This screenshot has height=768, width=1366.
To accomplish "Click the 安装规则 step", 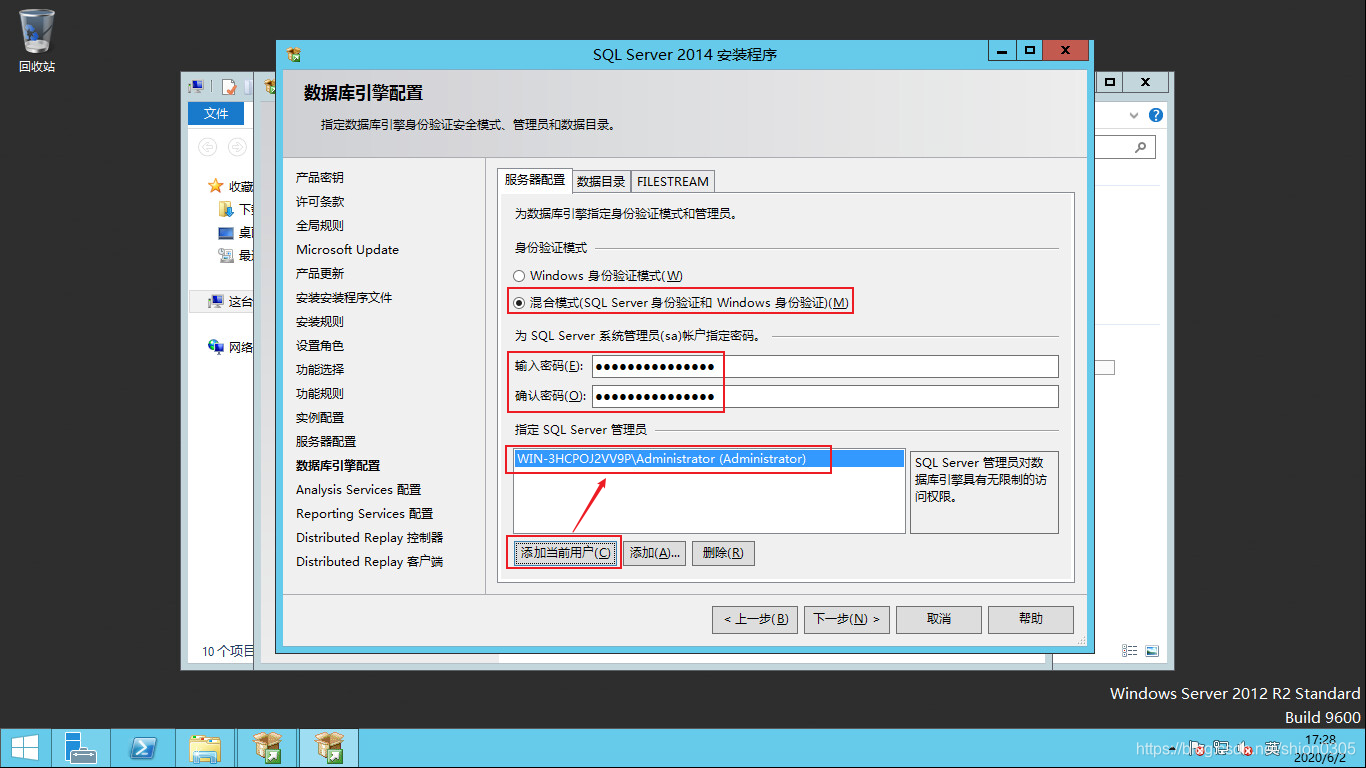I will click(320, 322).
